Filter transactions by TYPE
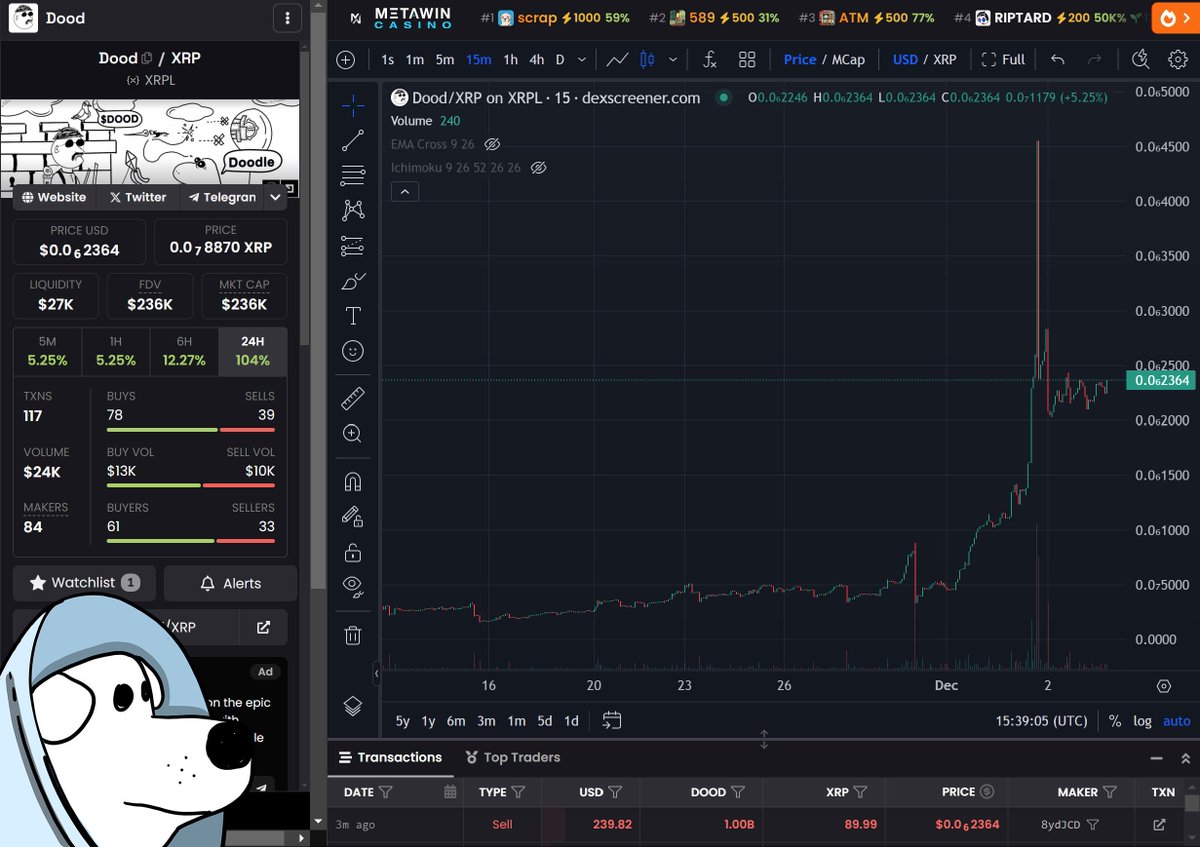Image resolution: width=1200 pixels, height=847 pixels. (x=518, y=792)
